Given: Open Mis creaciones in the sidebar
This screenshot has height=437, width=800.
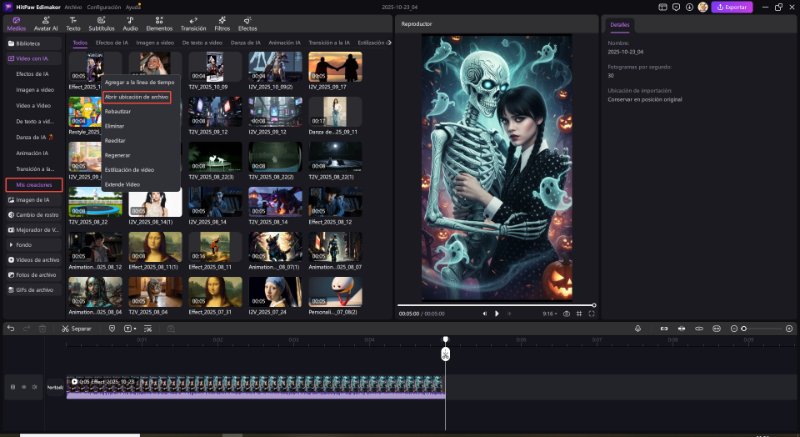Looking at the screenshot, I should point(33,185).
